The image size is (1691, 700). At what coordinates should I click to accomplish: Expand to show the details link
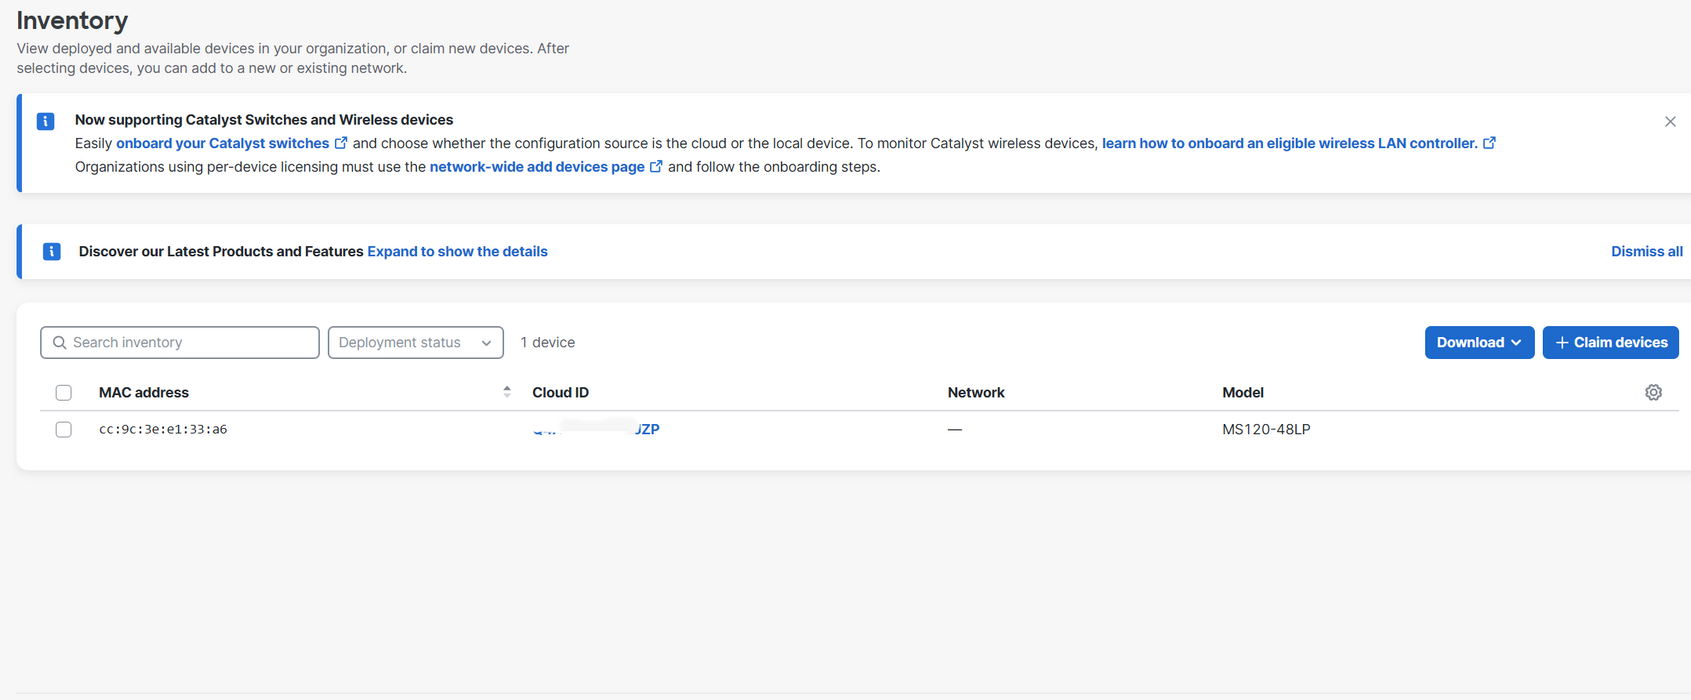(457, 251)
